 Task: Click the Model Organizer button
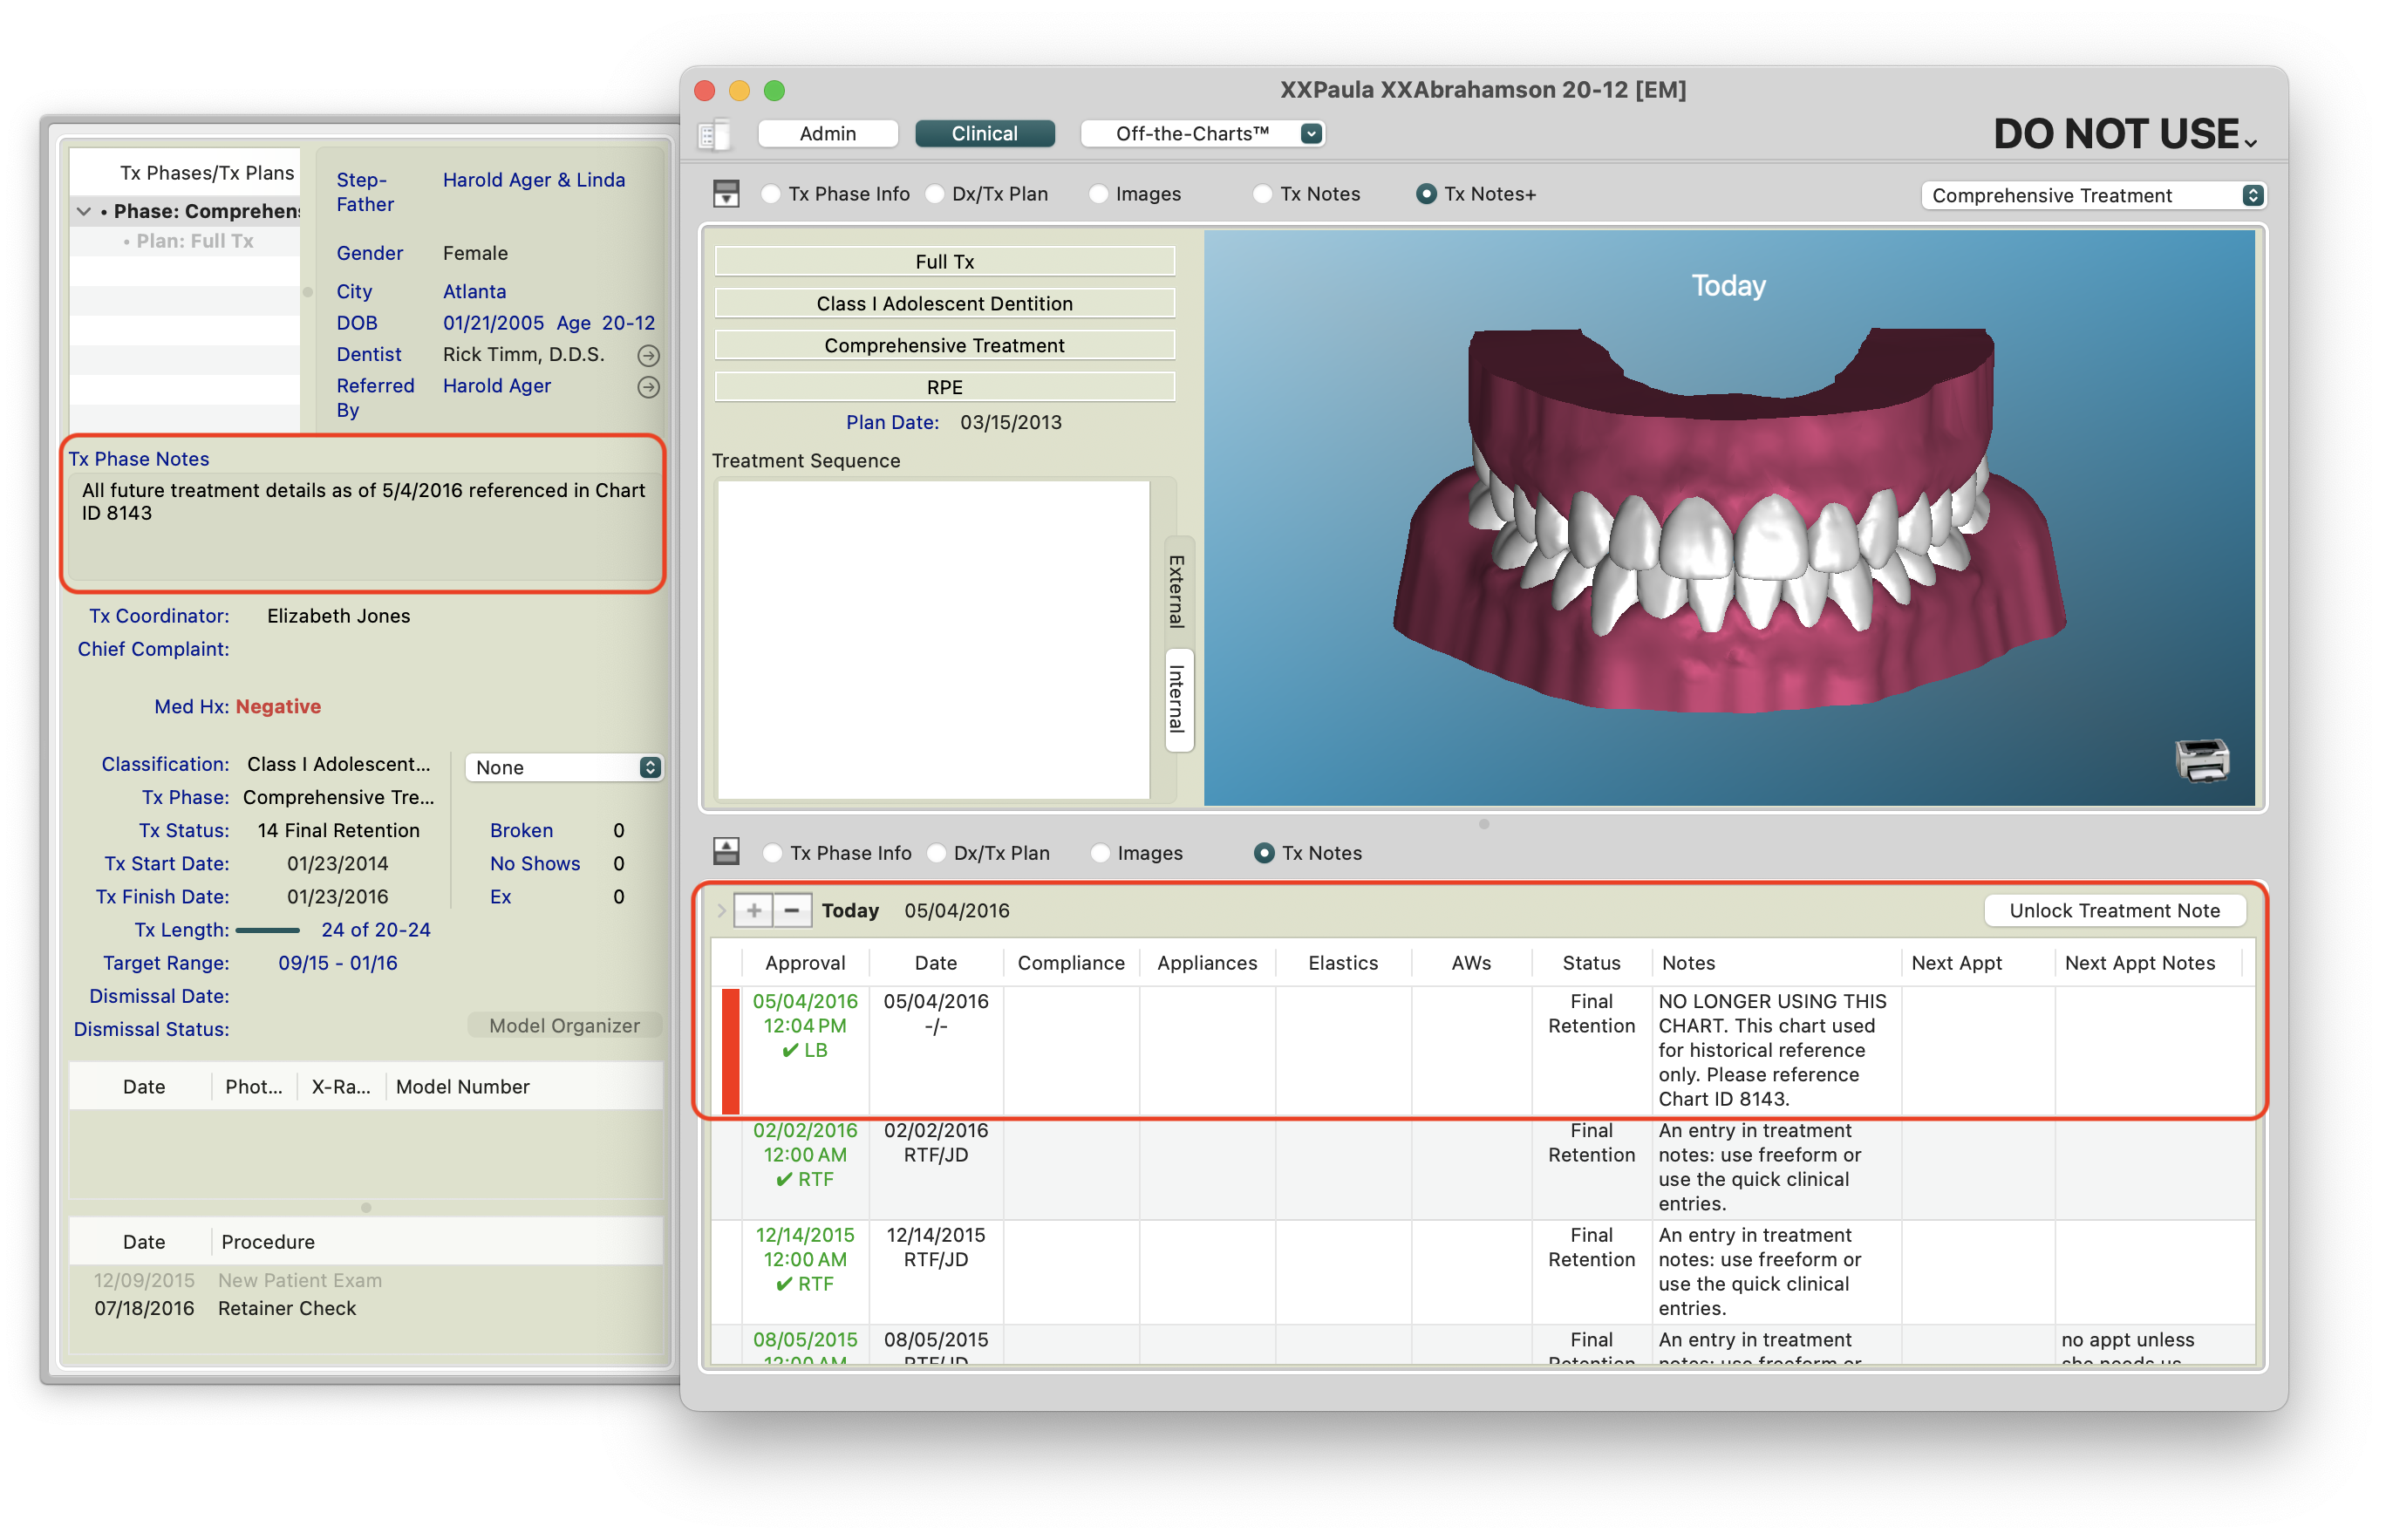point(564,1025)
